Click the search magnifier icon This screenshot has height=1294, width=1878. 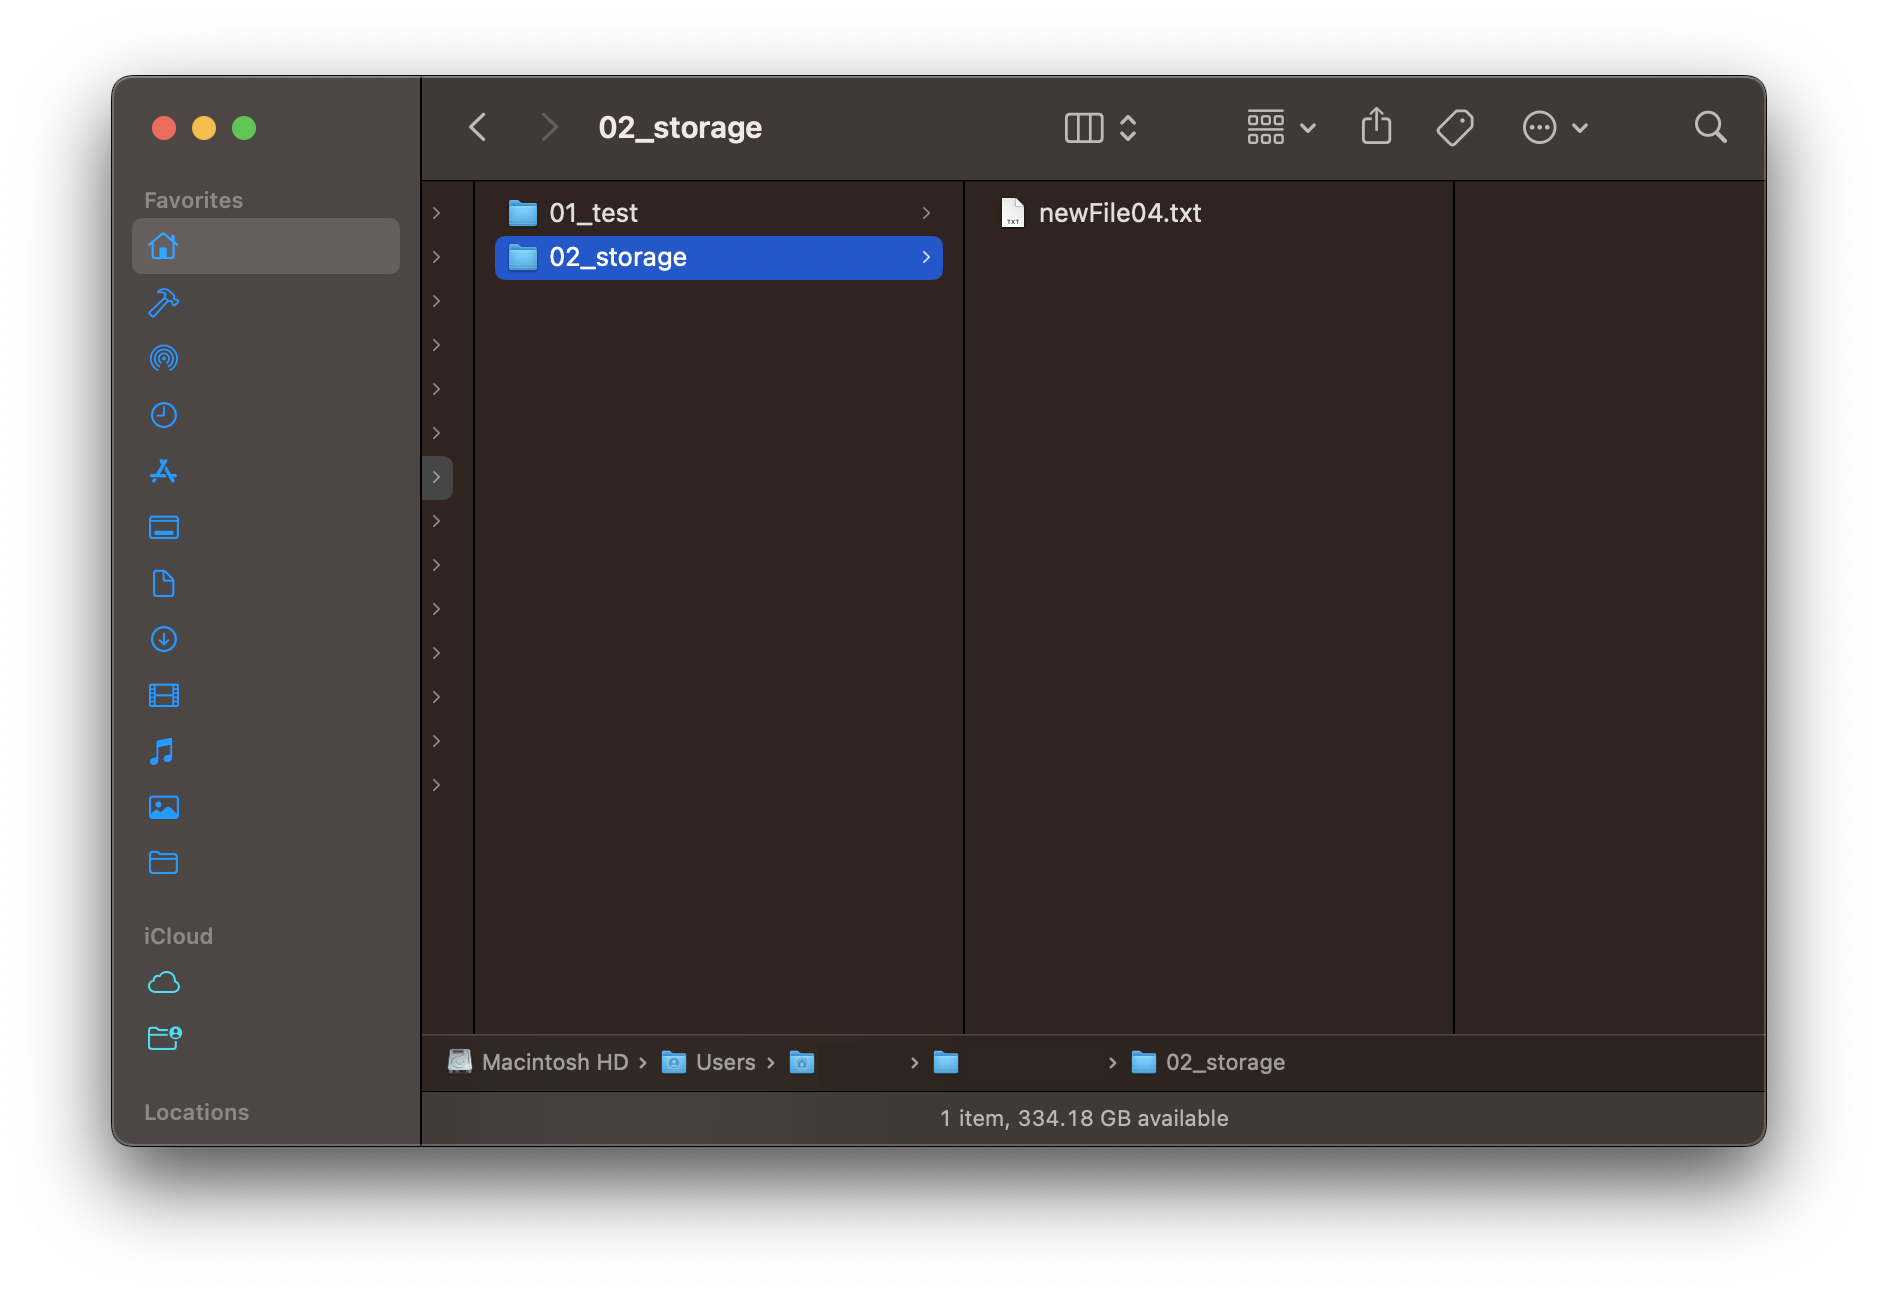[1710, 127]
